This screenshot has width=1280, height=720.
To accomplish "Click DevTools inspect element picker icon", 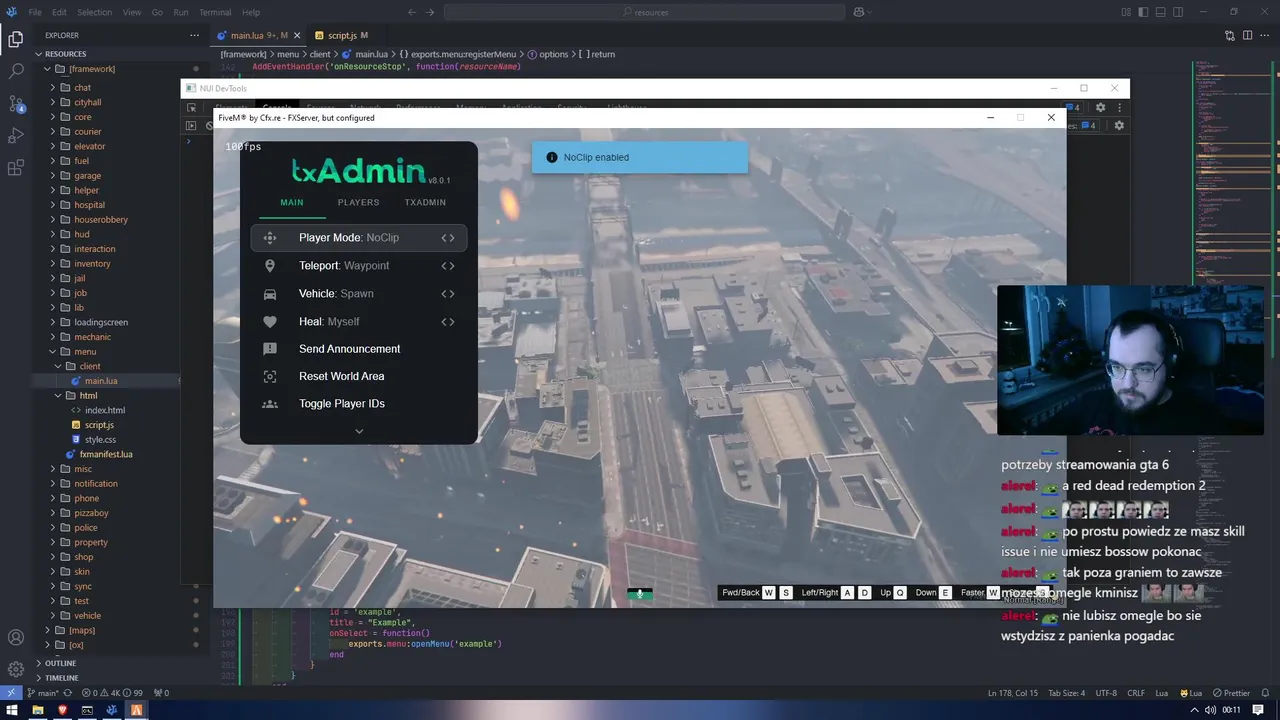I will pyautogui.click(x=191, y=107).
